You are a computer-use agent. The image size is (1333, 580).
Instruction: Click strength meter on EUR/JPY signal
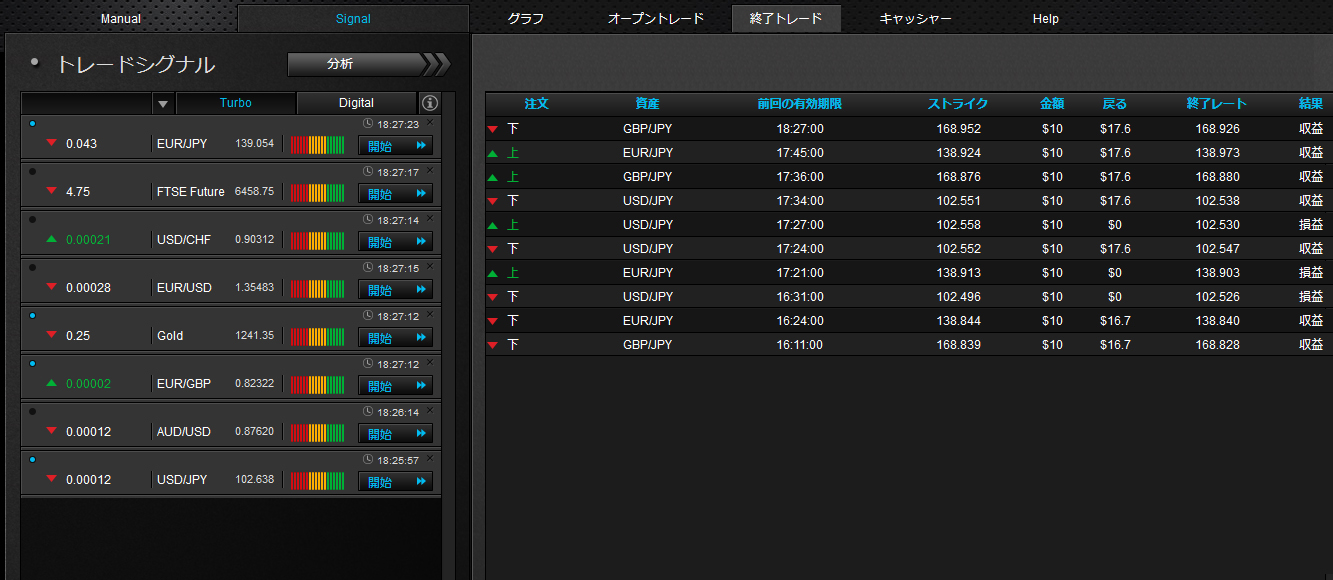pos(317,144)
